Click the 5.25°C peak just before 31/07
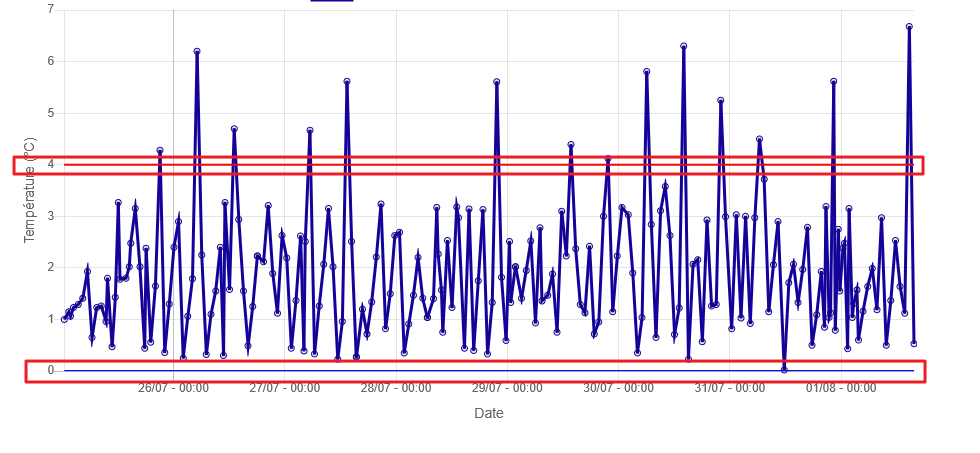Screen dimensions: 980x453 coord(720,100)
